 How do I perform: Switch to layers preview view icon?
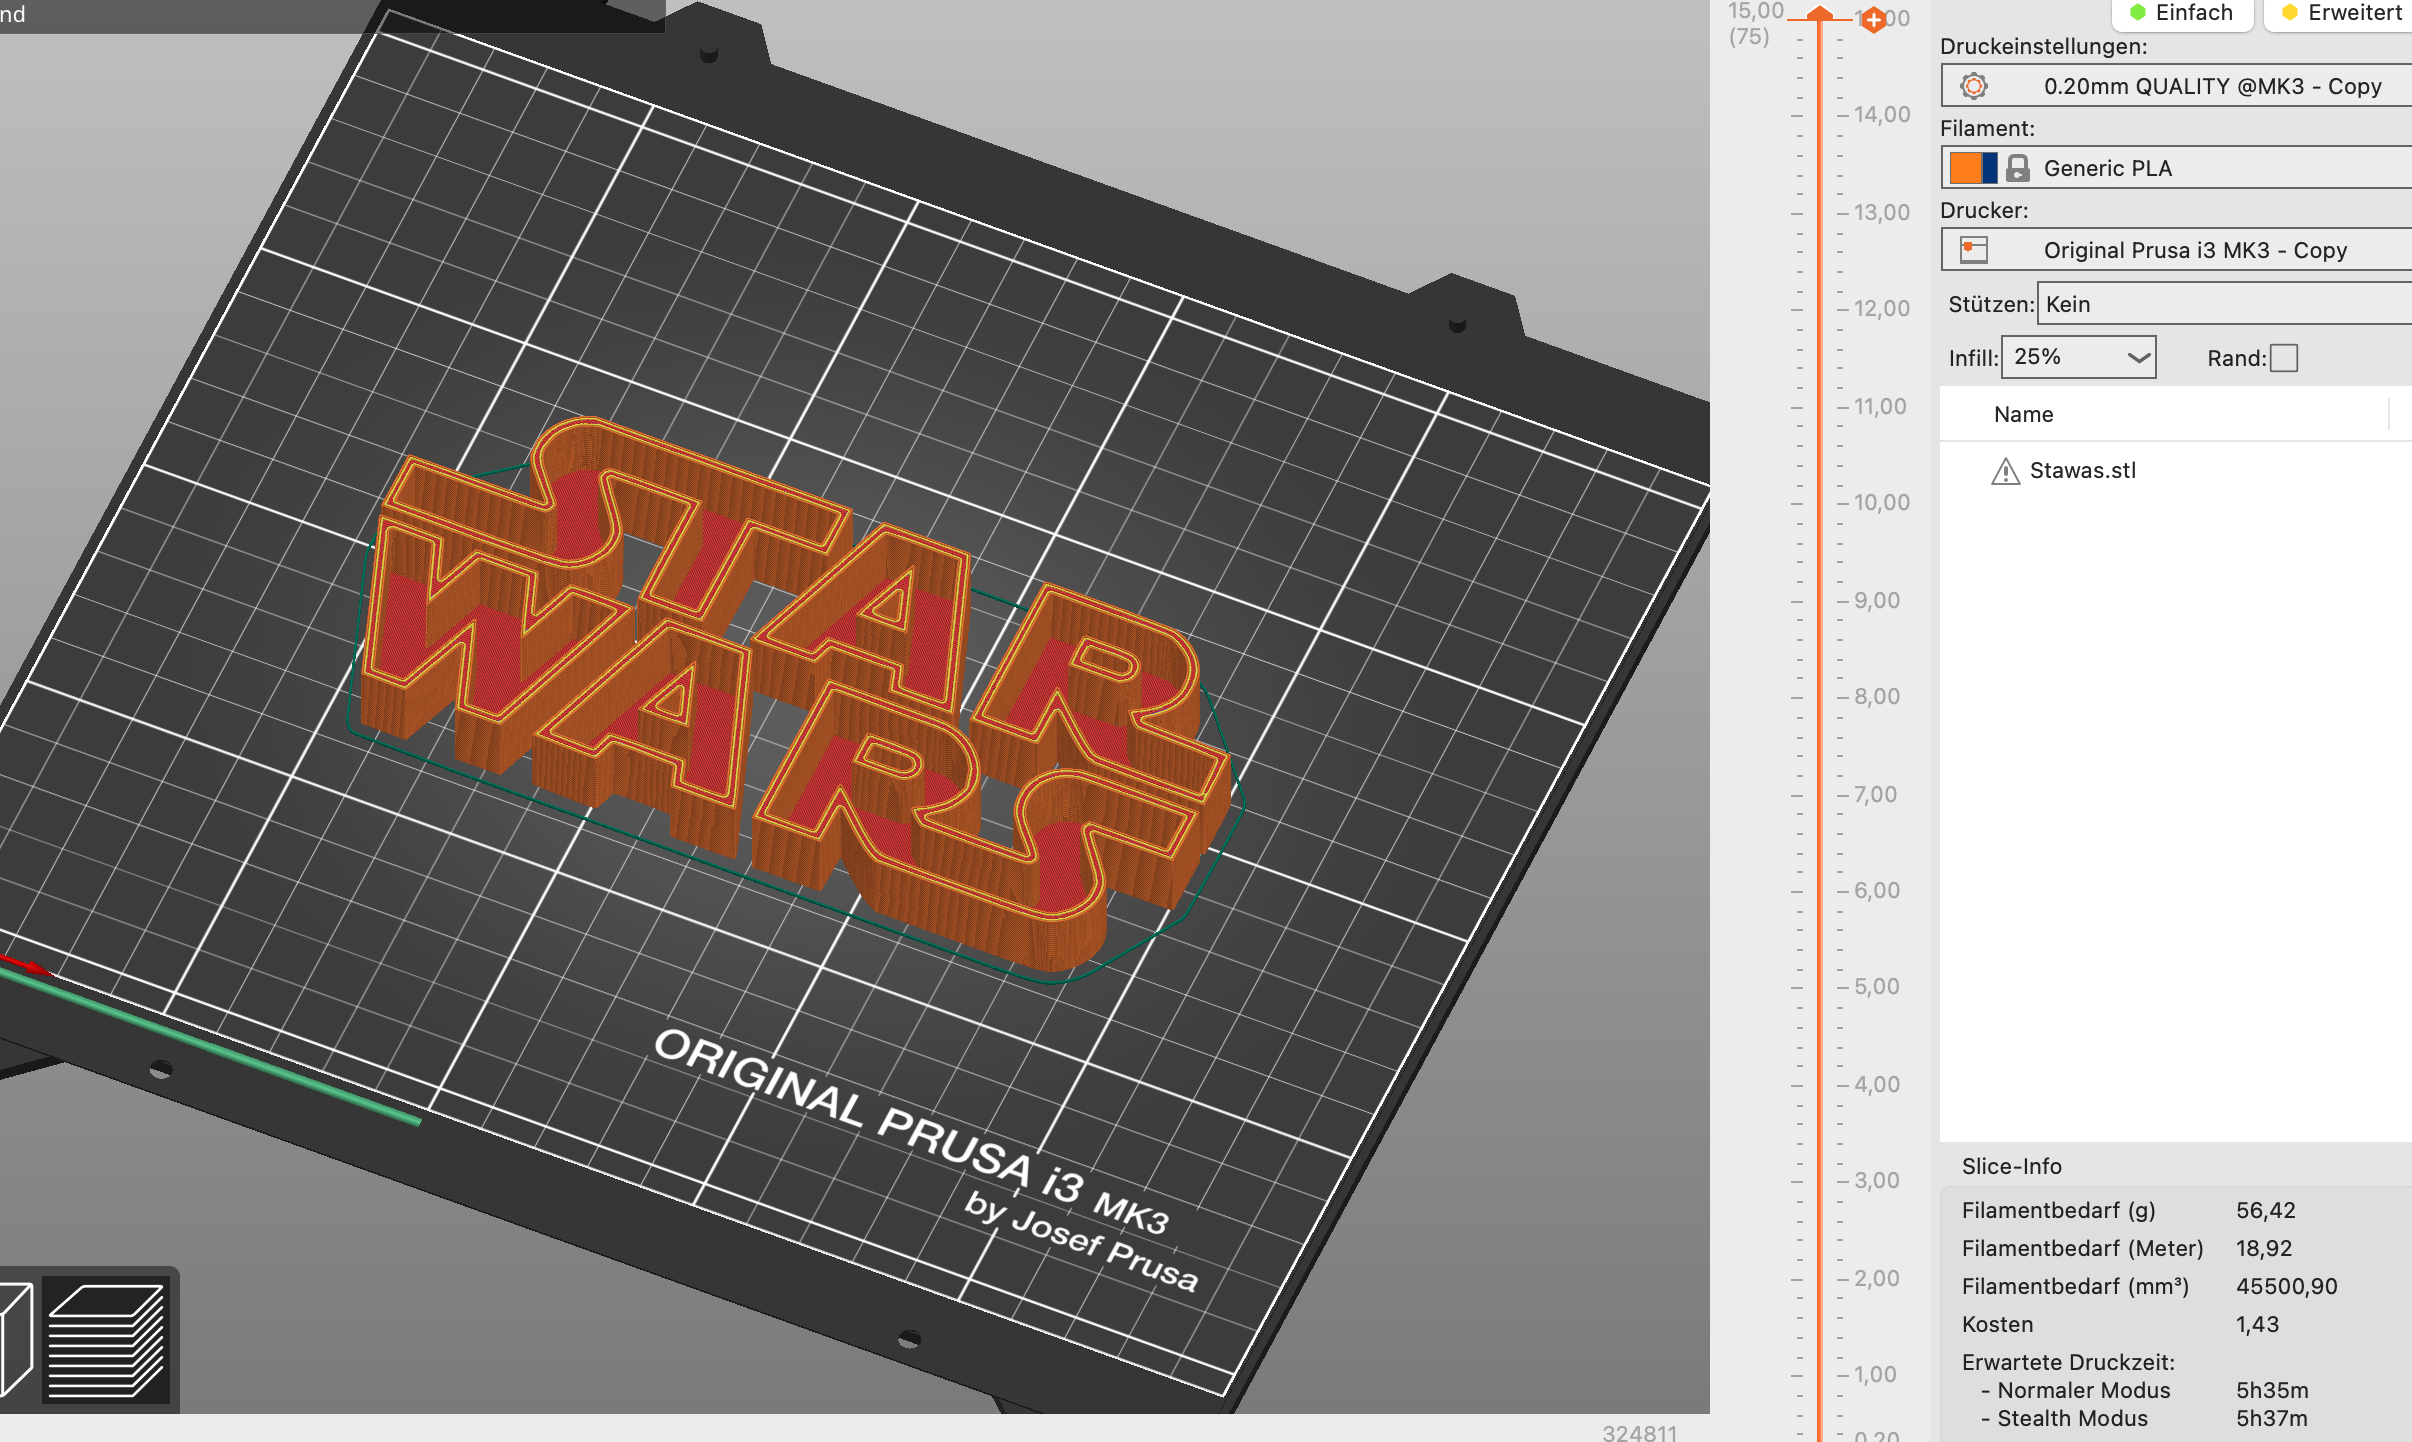point(106,1340)
